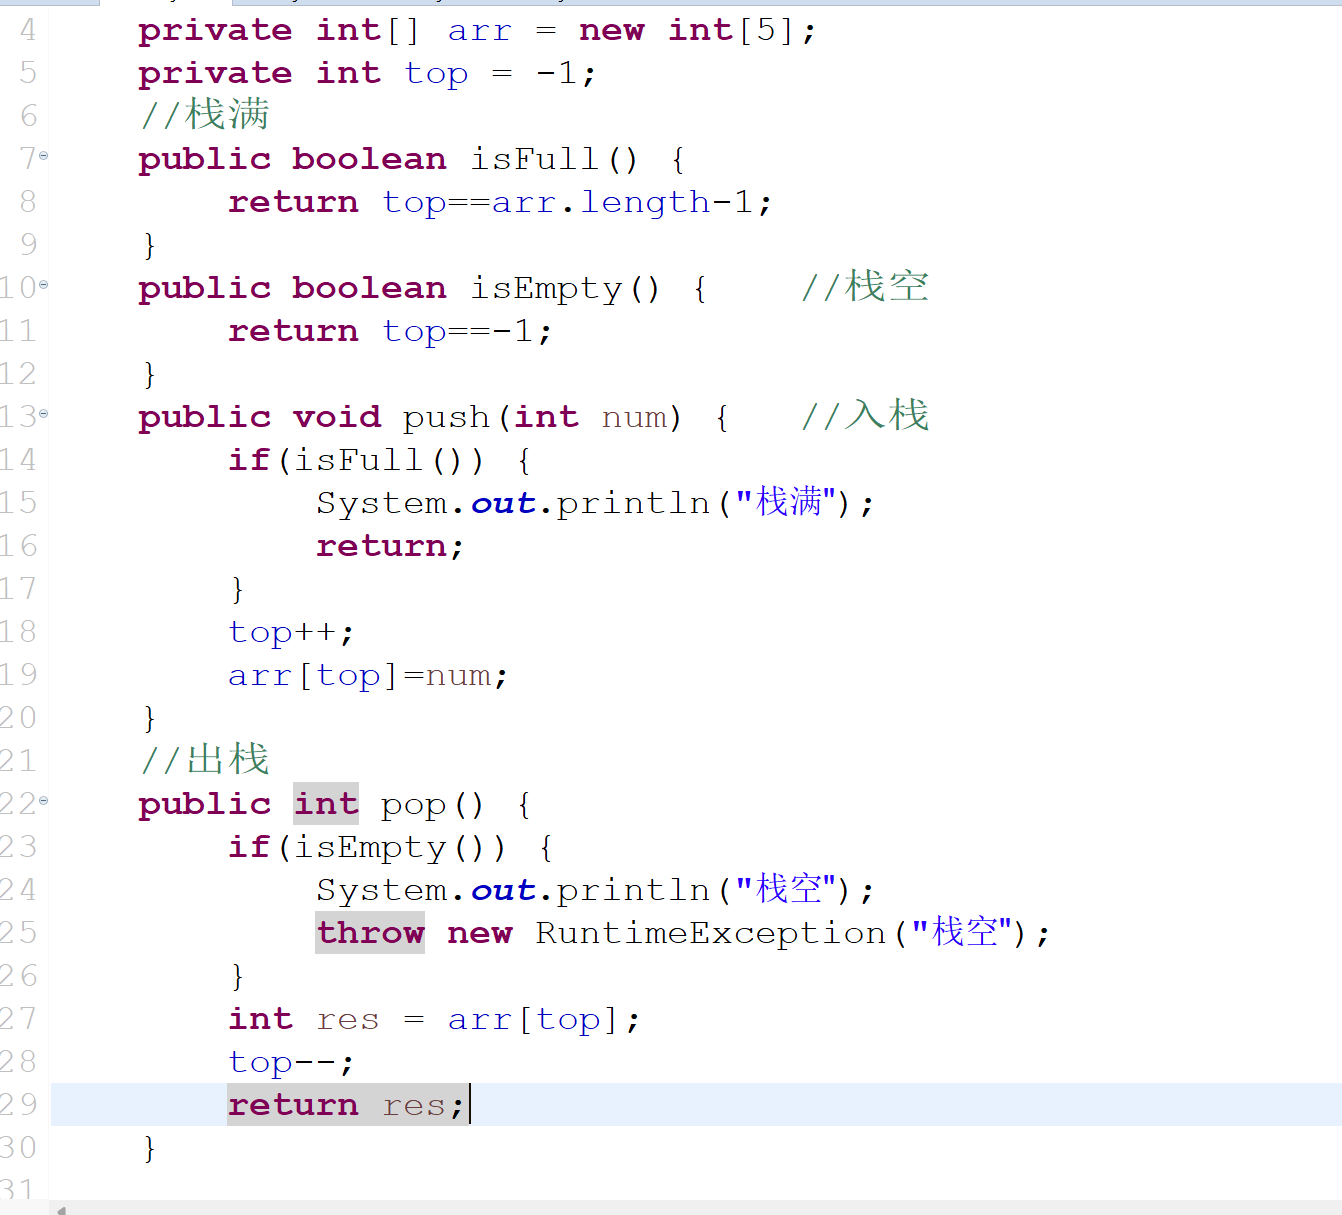Click the highlighted 'throw' keyword

coord(370,932)
